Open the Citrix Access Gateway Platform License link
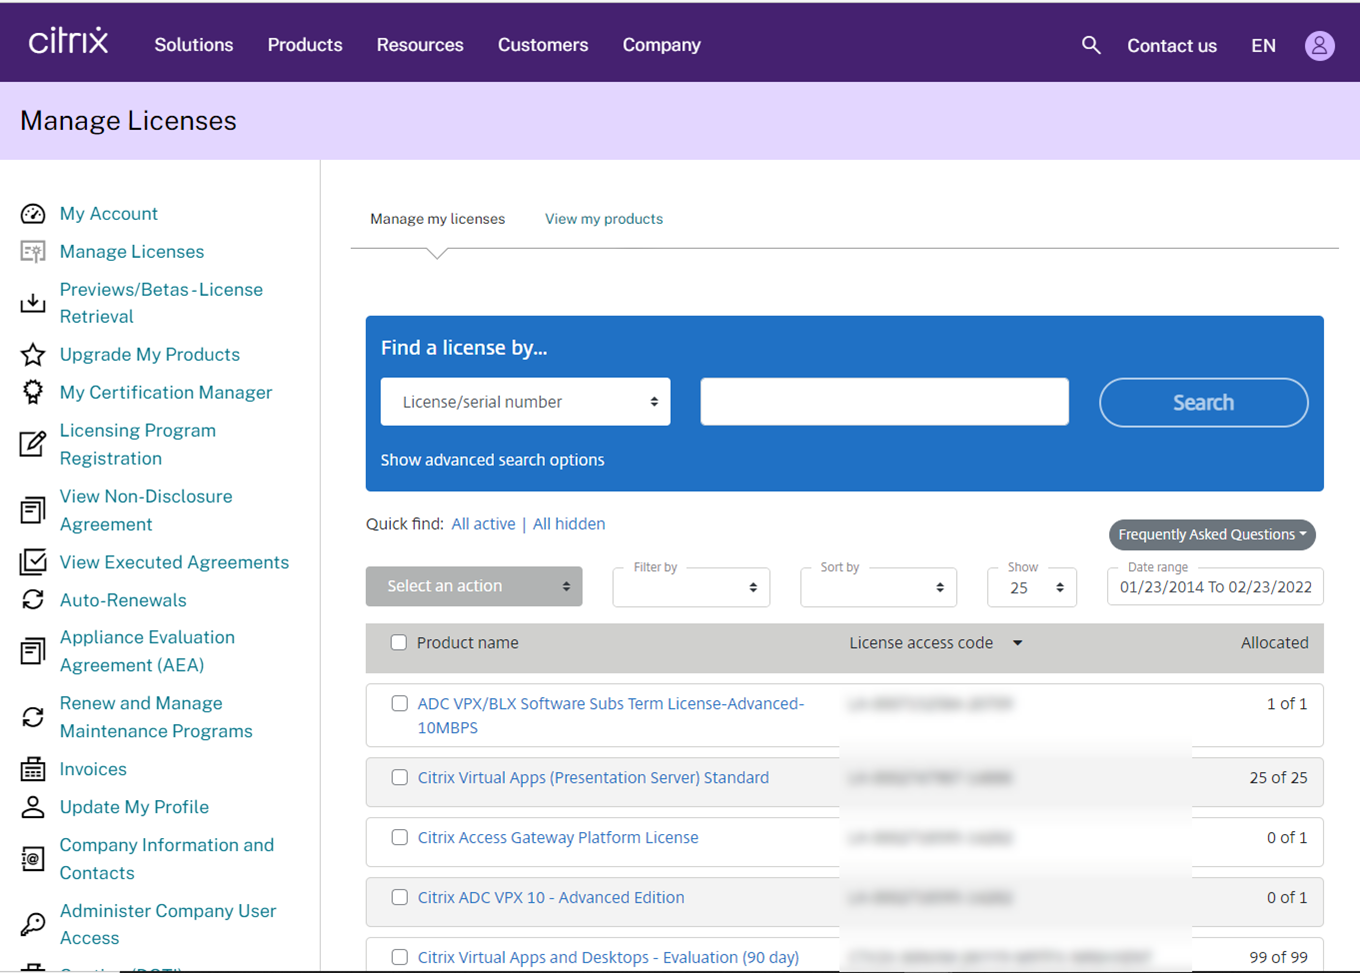The width and height of the screenshot is (1360, 973). coord(558,838)
